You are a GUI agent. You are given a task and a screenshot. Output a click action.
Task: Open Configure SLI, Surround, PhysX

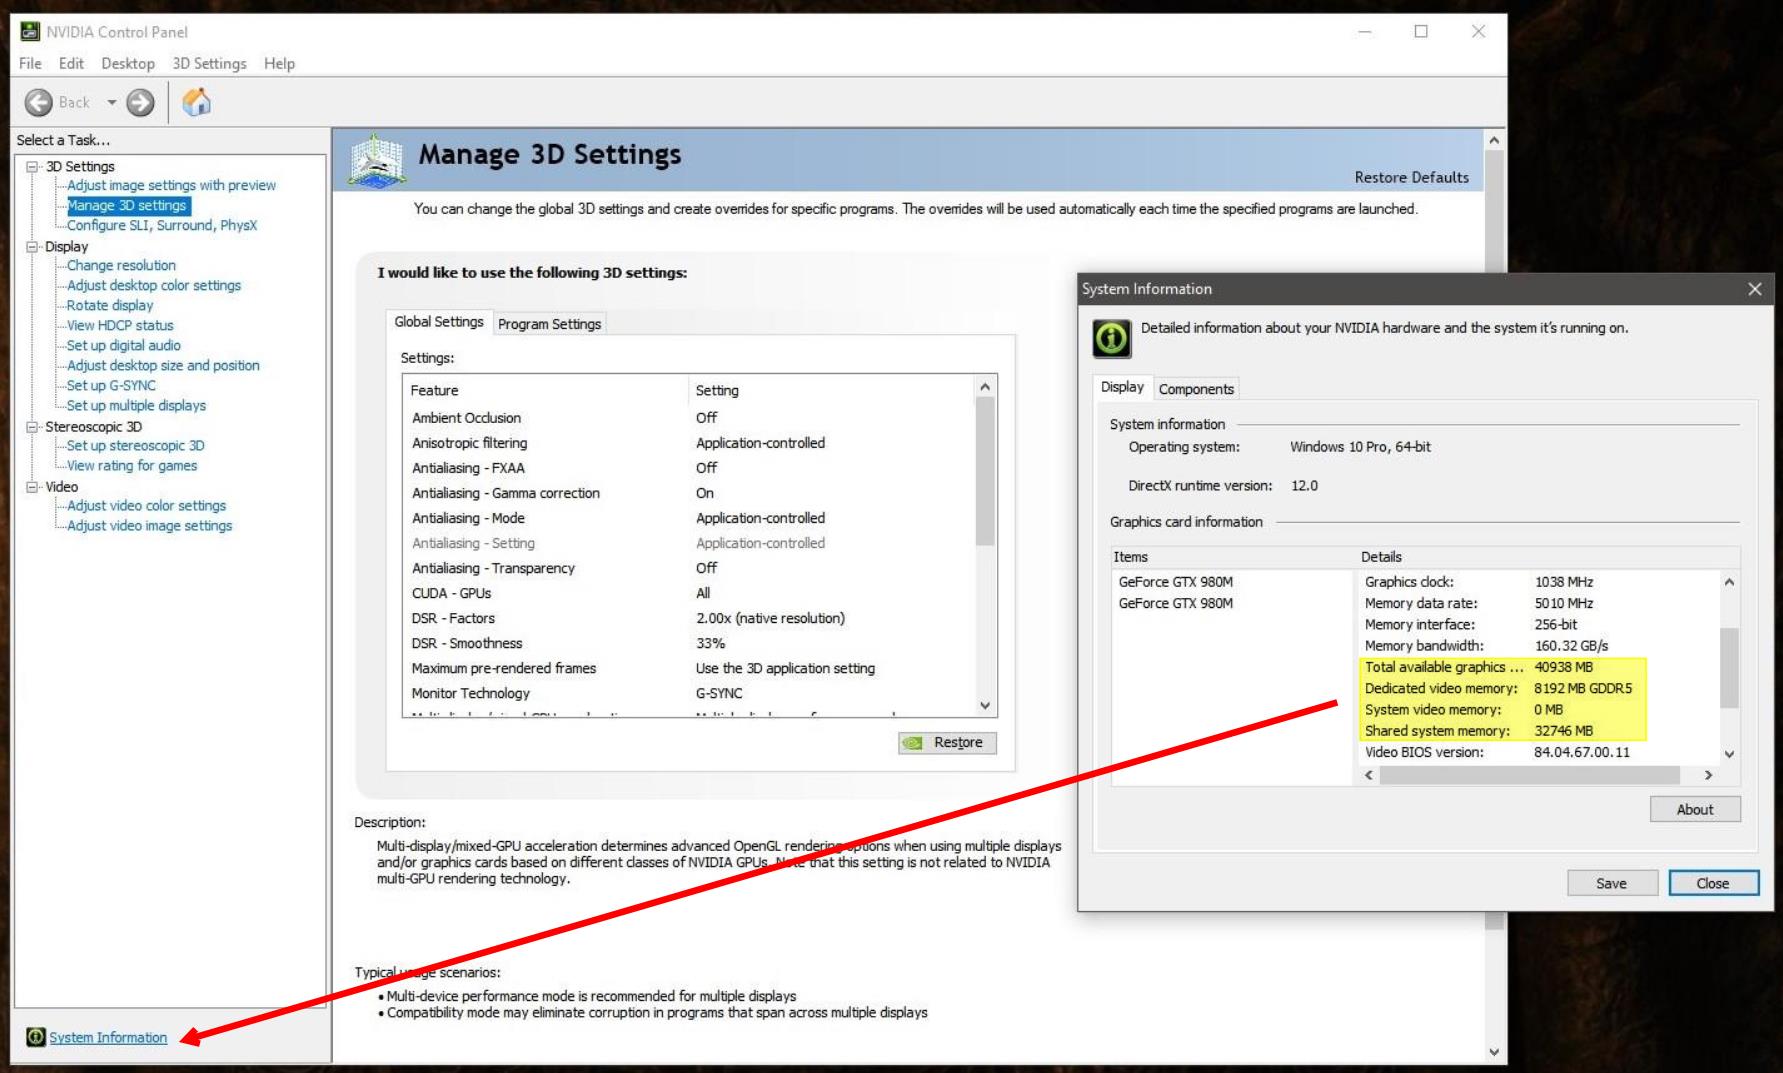(162, 225)
